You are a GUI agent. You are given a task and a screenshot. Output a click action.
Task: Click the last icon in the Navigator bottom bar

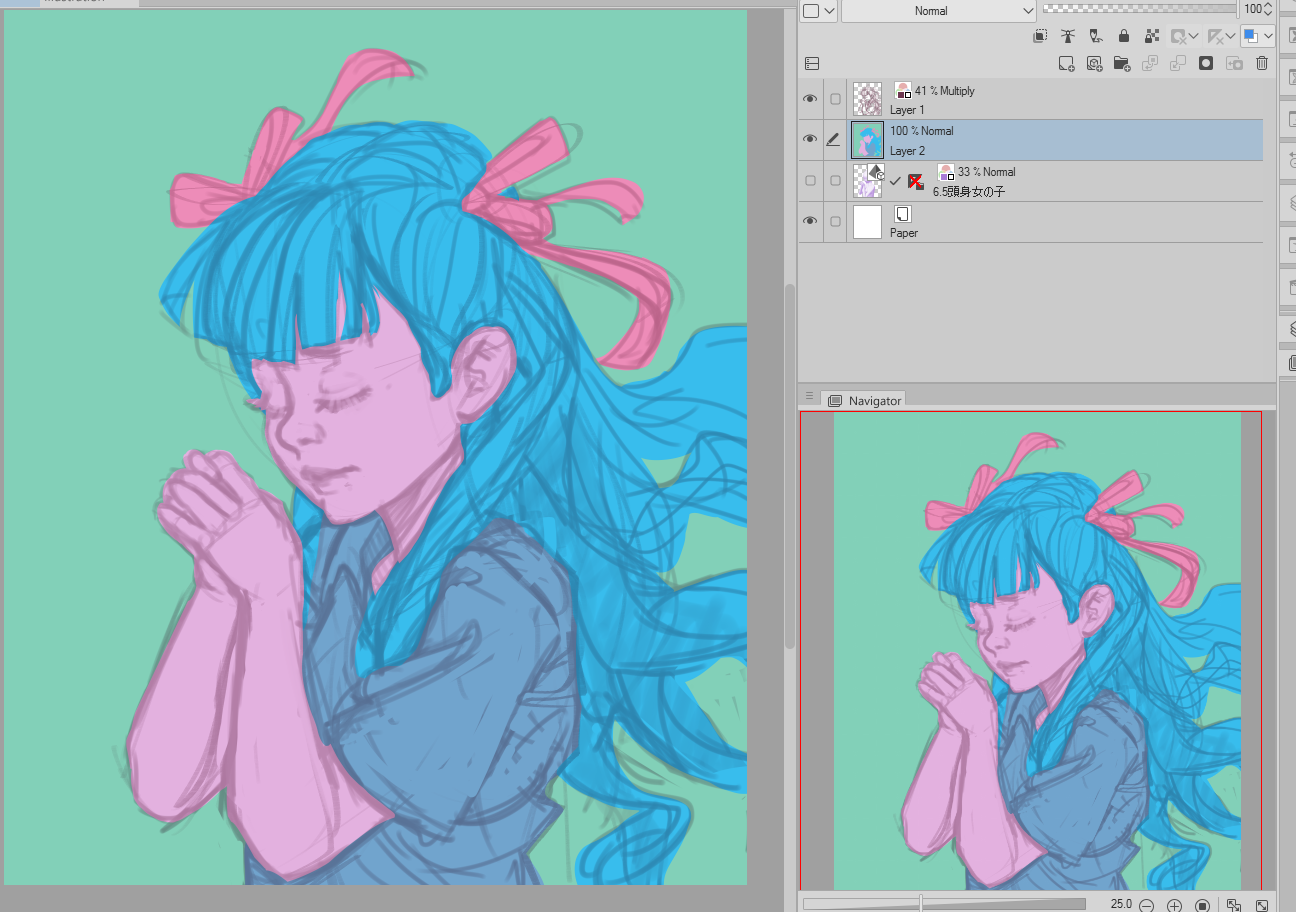[x=1262, y=905]
